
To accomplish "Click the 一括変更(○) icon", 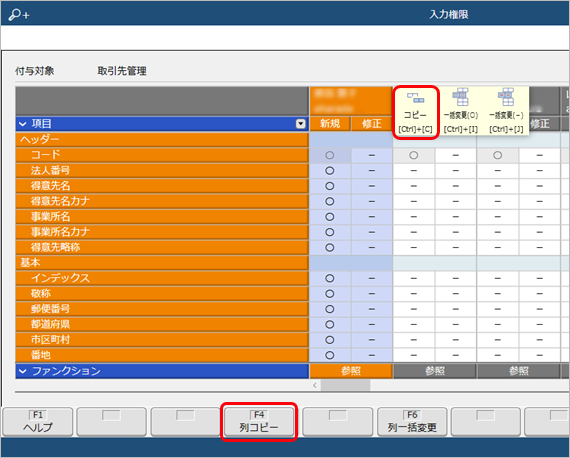I will click(461, 97).
